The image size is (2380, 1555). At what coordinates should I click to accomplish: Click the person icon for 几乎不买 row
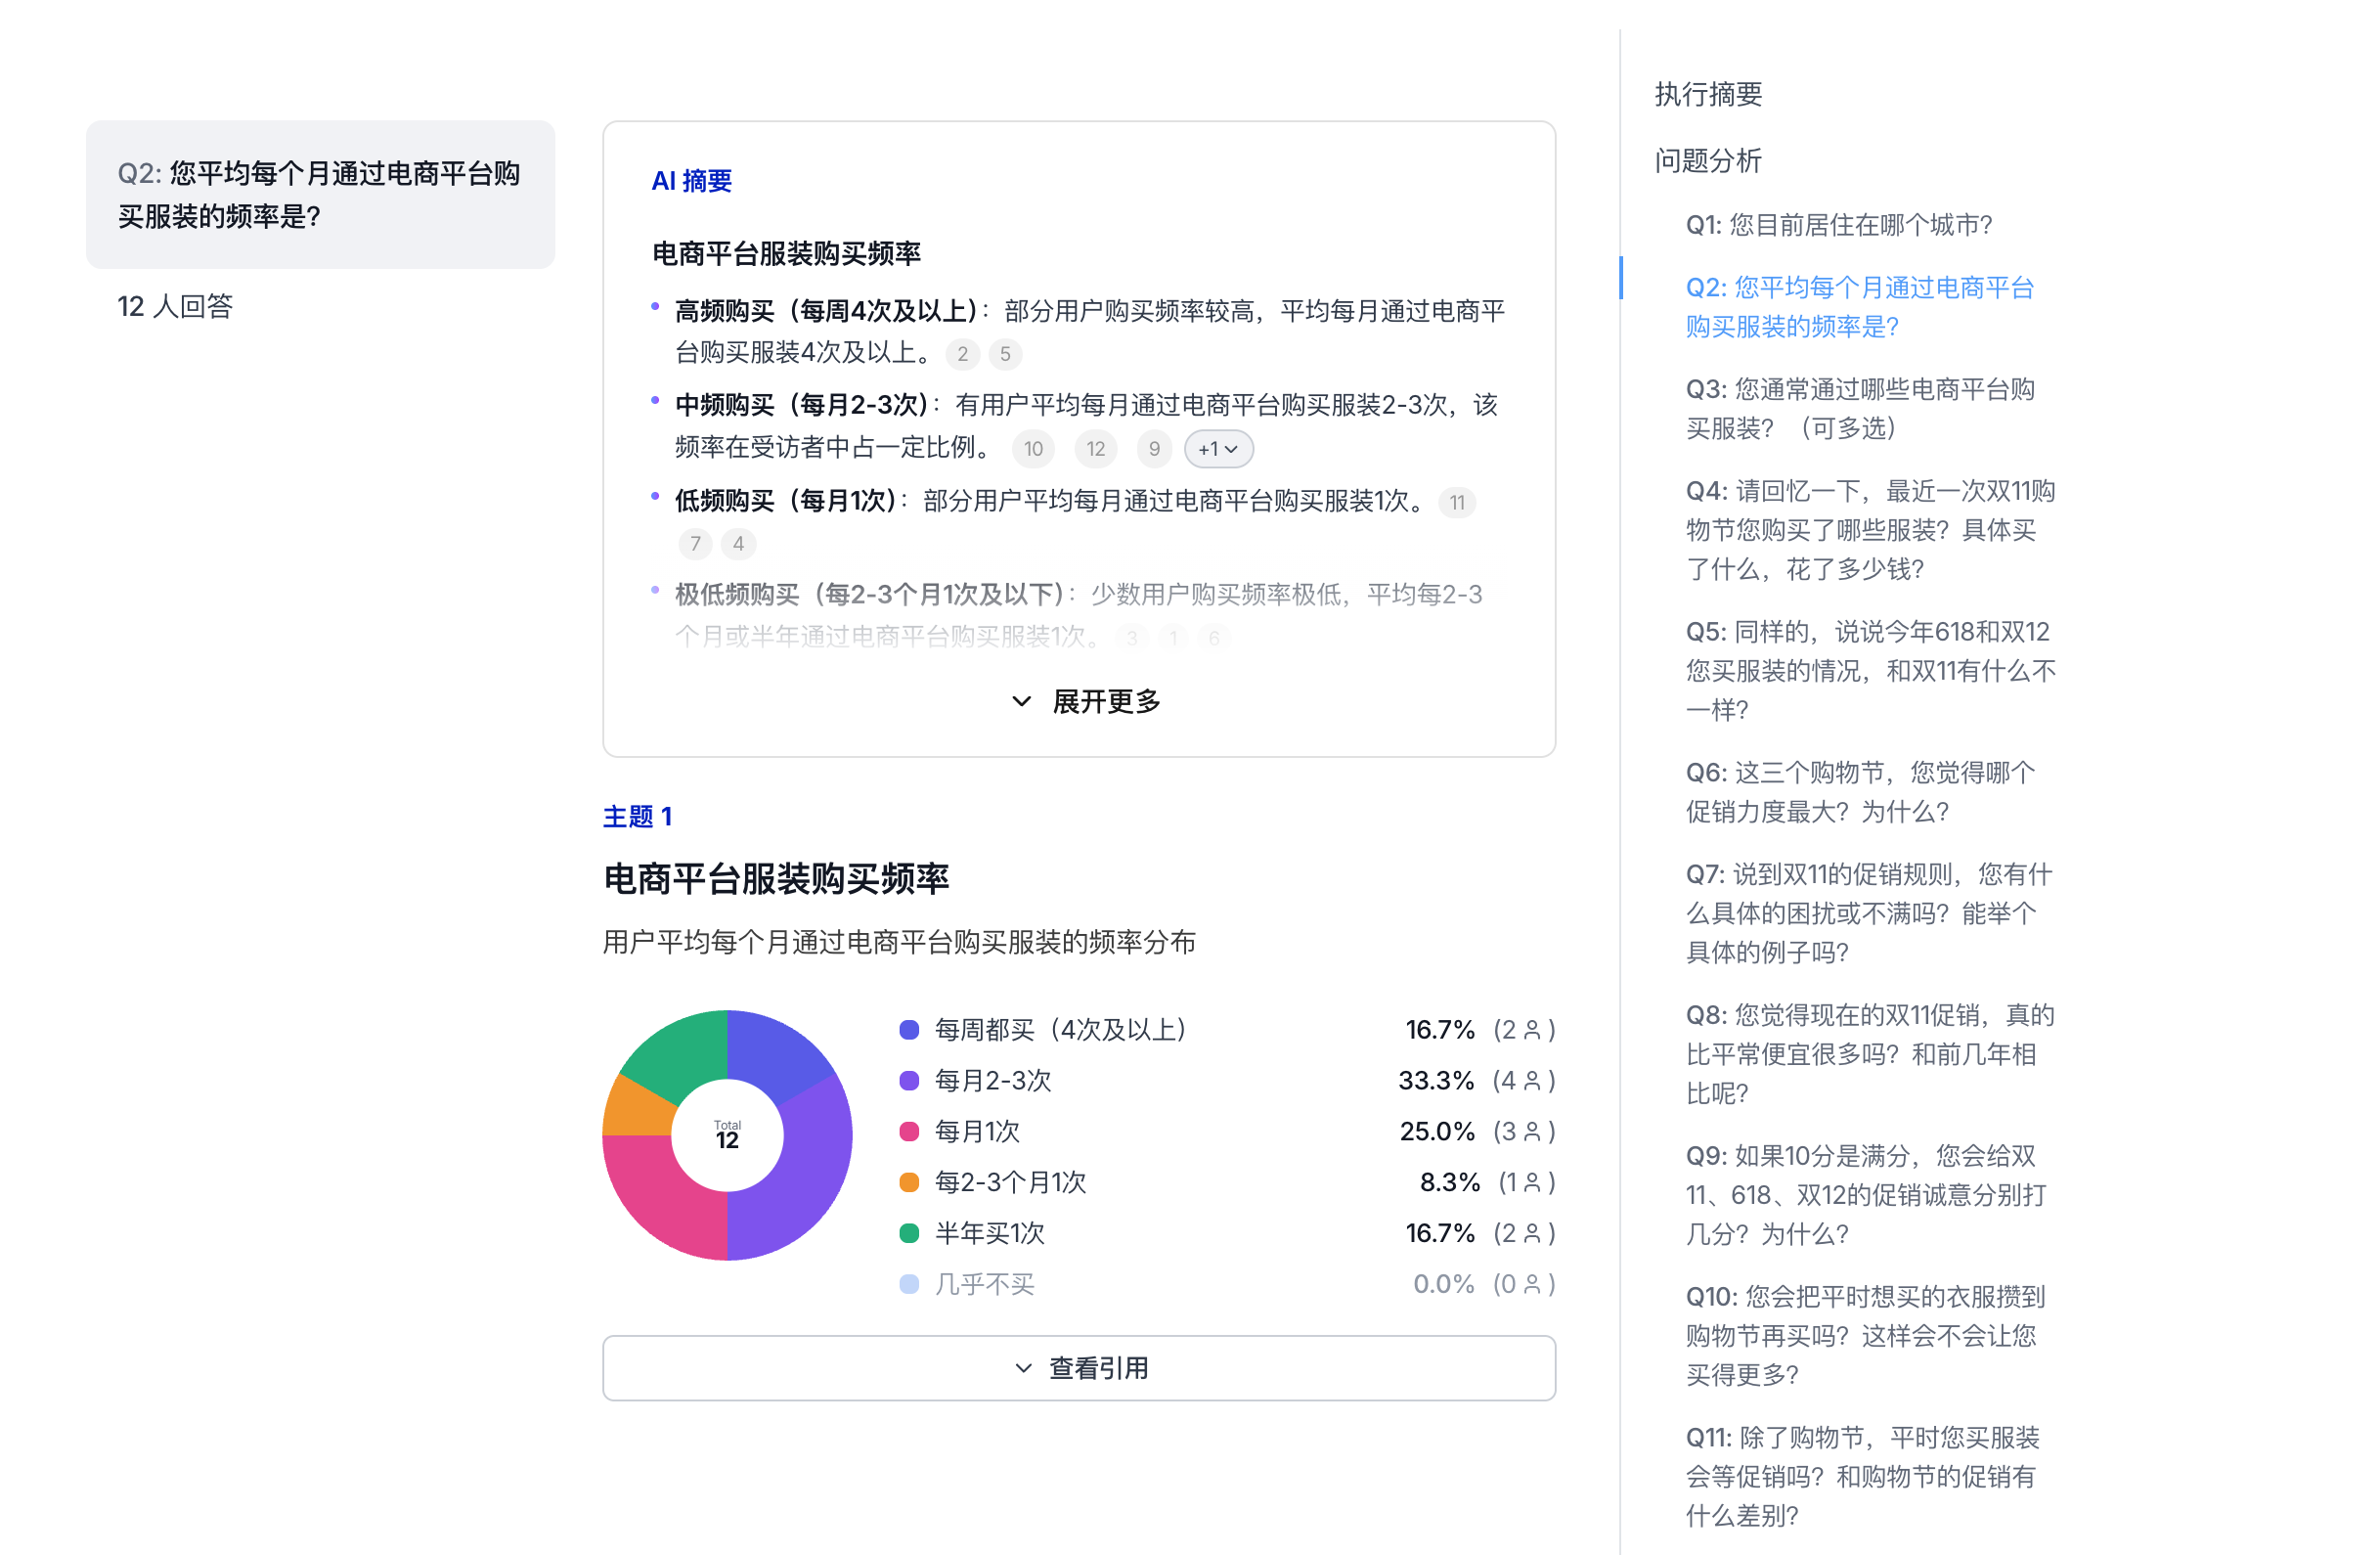(x=1532, y=1285)
